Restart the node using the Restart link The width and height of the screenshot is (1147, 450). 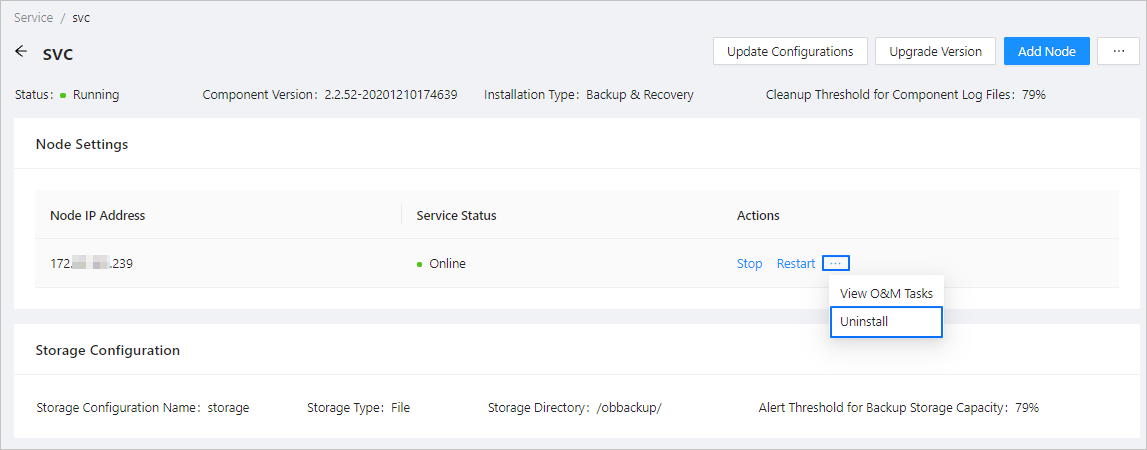tap(795, 264)
